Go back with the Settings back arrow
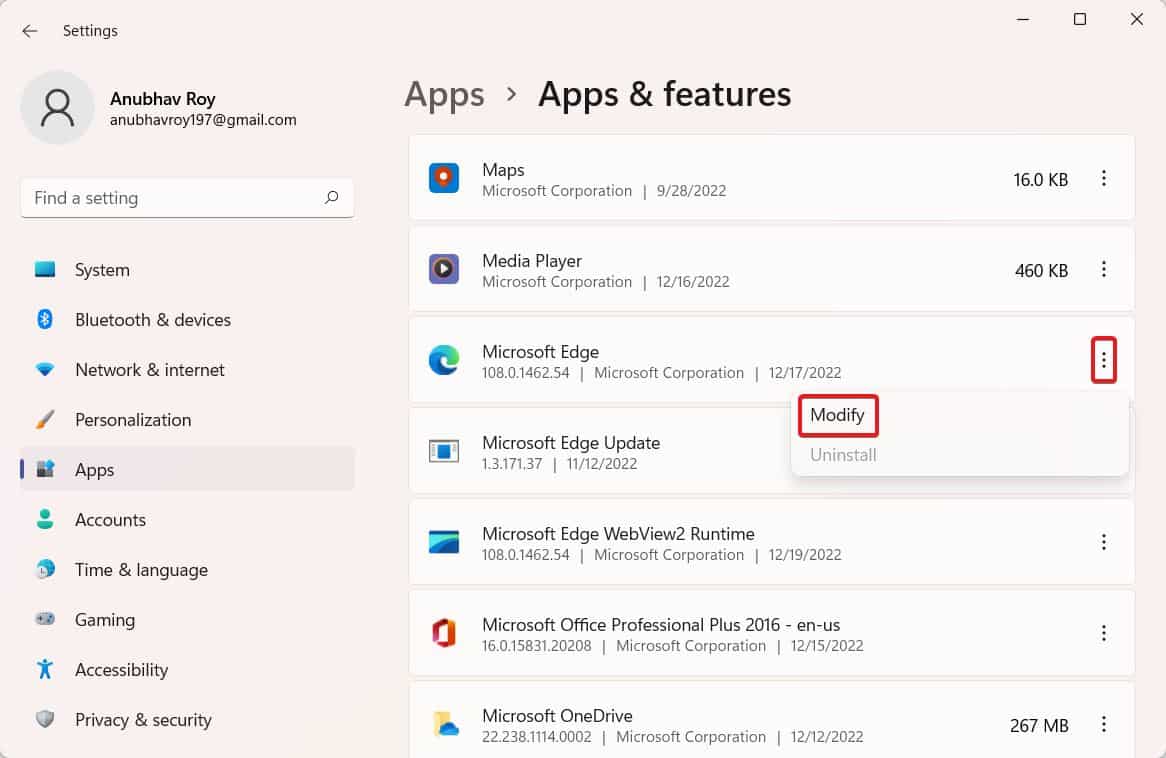Screen dimensions: 1166x758 30,30
